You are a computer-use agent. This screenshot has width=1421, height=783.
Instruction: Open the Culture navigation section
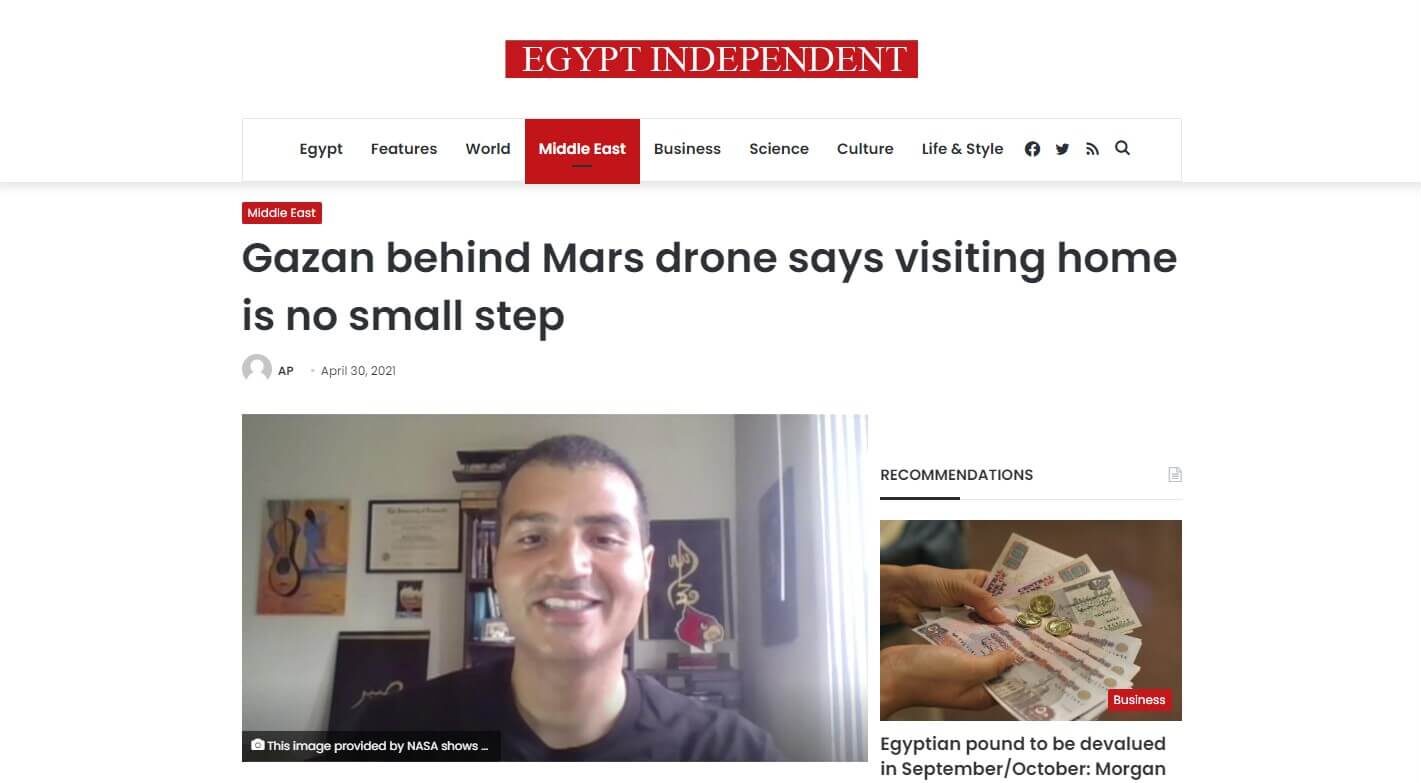pyautogui.click(x=865, y=149)
